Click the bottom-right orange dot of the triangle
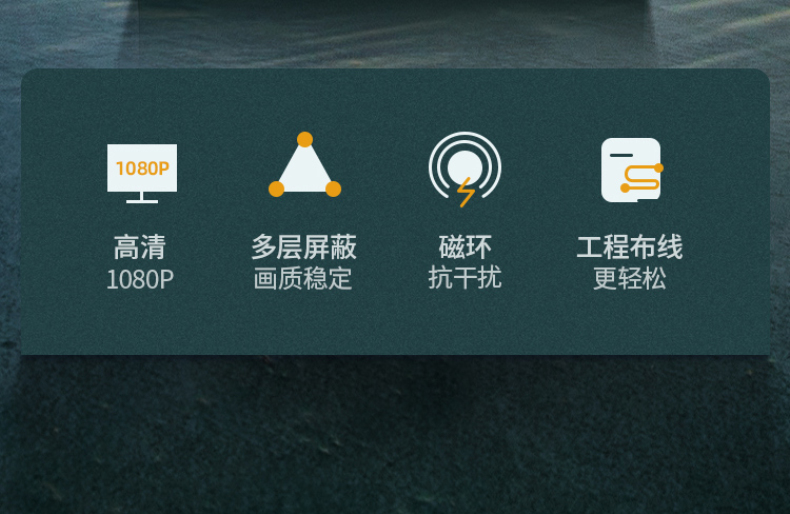The height and width of the screenshot is (514, 790). coord(333,189)
